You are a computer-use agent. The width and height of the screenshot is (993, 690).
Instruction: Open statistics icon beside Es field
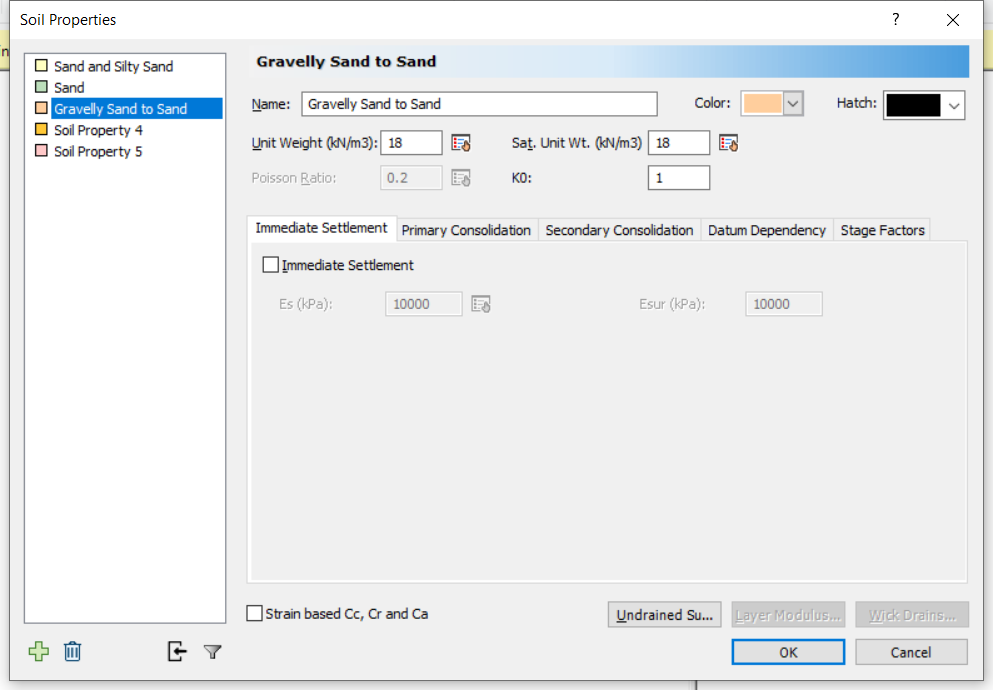pyautogui.click(x=480, y=303)
